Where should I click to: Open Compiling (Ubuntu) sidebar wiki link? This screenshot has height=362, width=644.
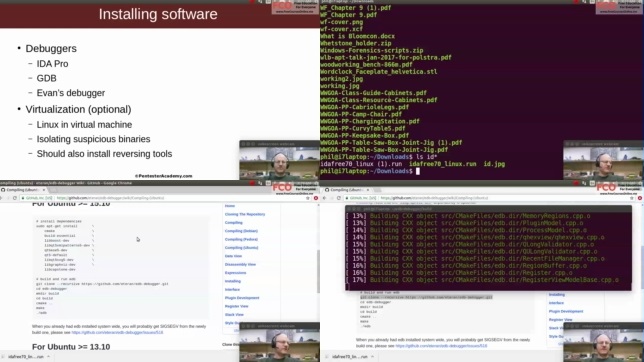[x=242, y=247]
